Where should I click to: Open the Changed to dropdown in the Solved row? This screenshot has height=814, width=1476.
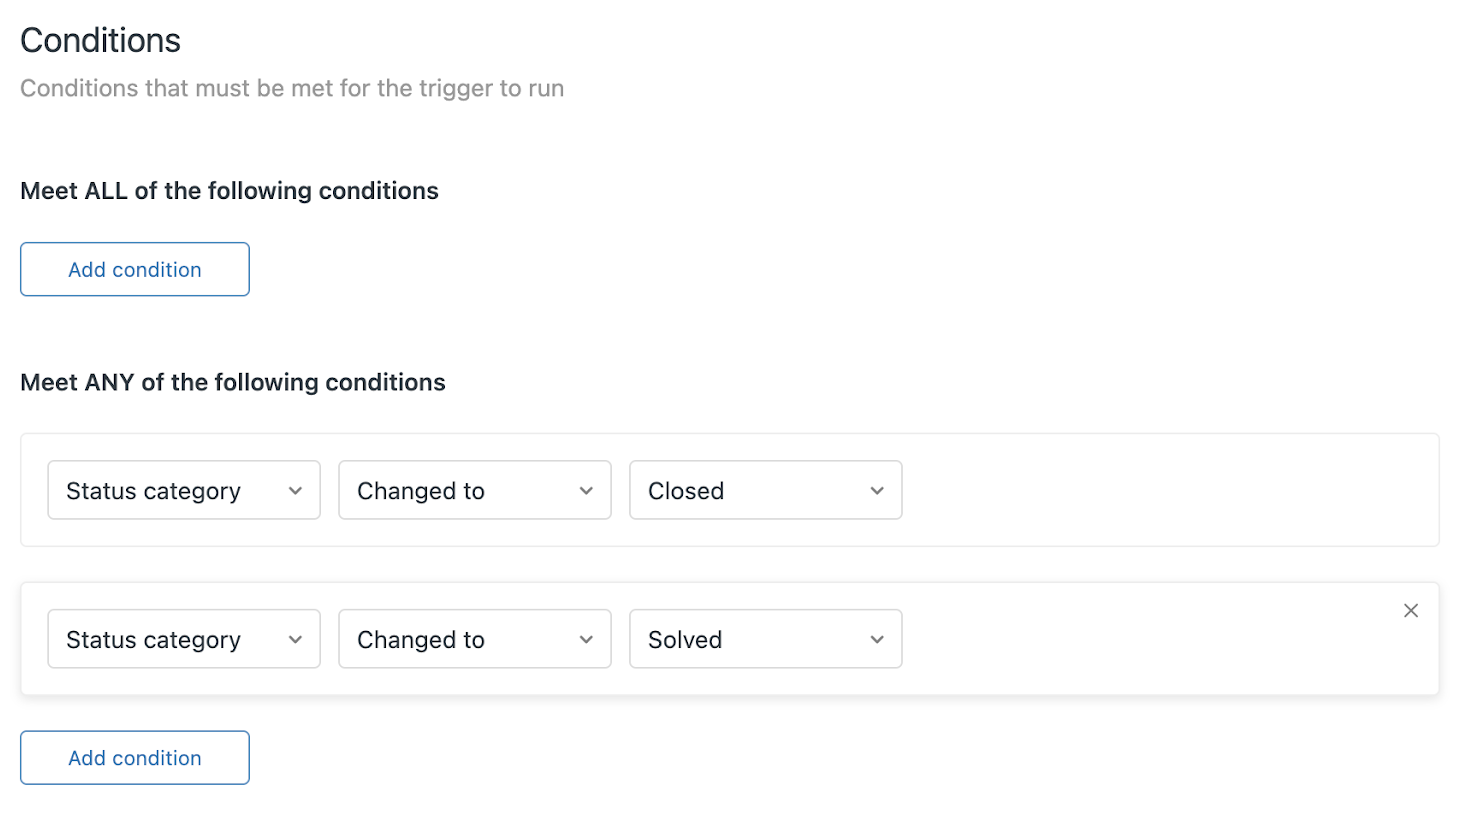point(475,639)
